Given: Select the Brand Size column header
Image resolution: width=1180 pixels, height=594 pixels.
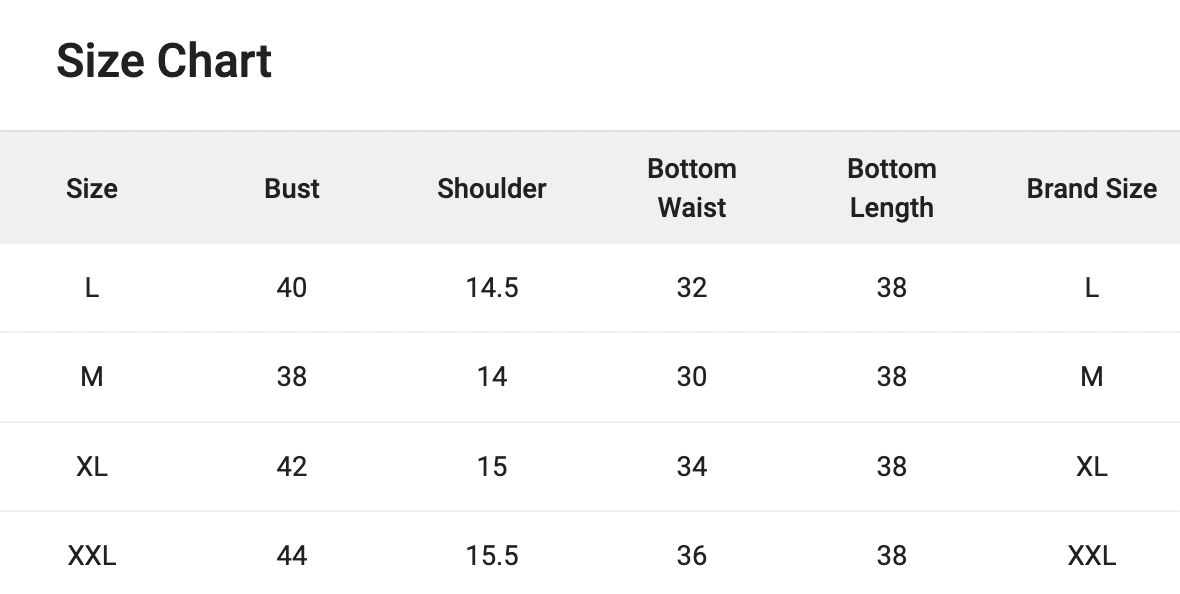Looking at the screenshot, I should [1092, 188].
